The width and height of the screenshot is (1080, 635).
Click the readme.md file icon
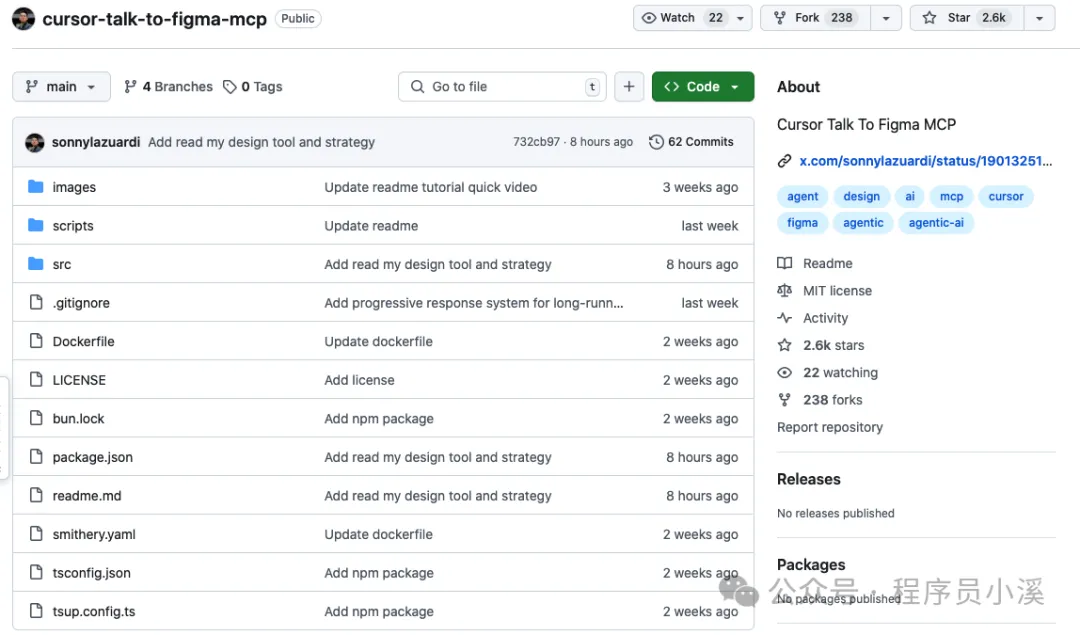pyautogui.click(x=36, y=495)
